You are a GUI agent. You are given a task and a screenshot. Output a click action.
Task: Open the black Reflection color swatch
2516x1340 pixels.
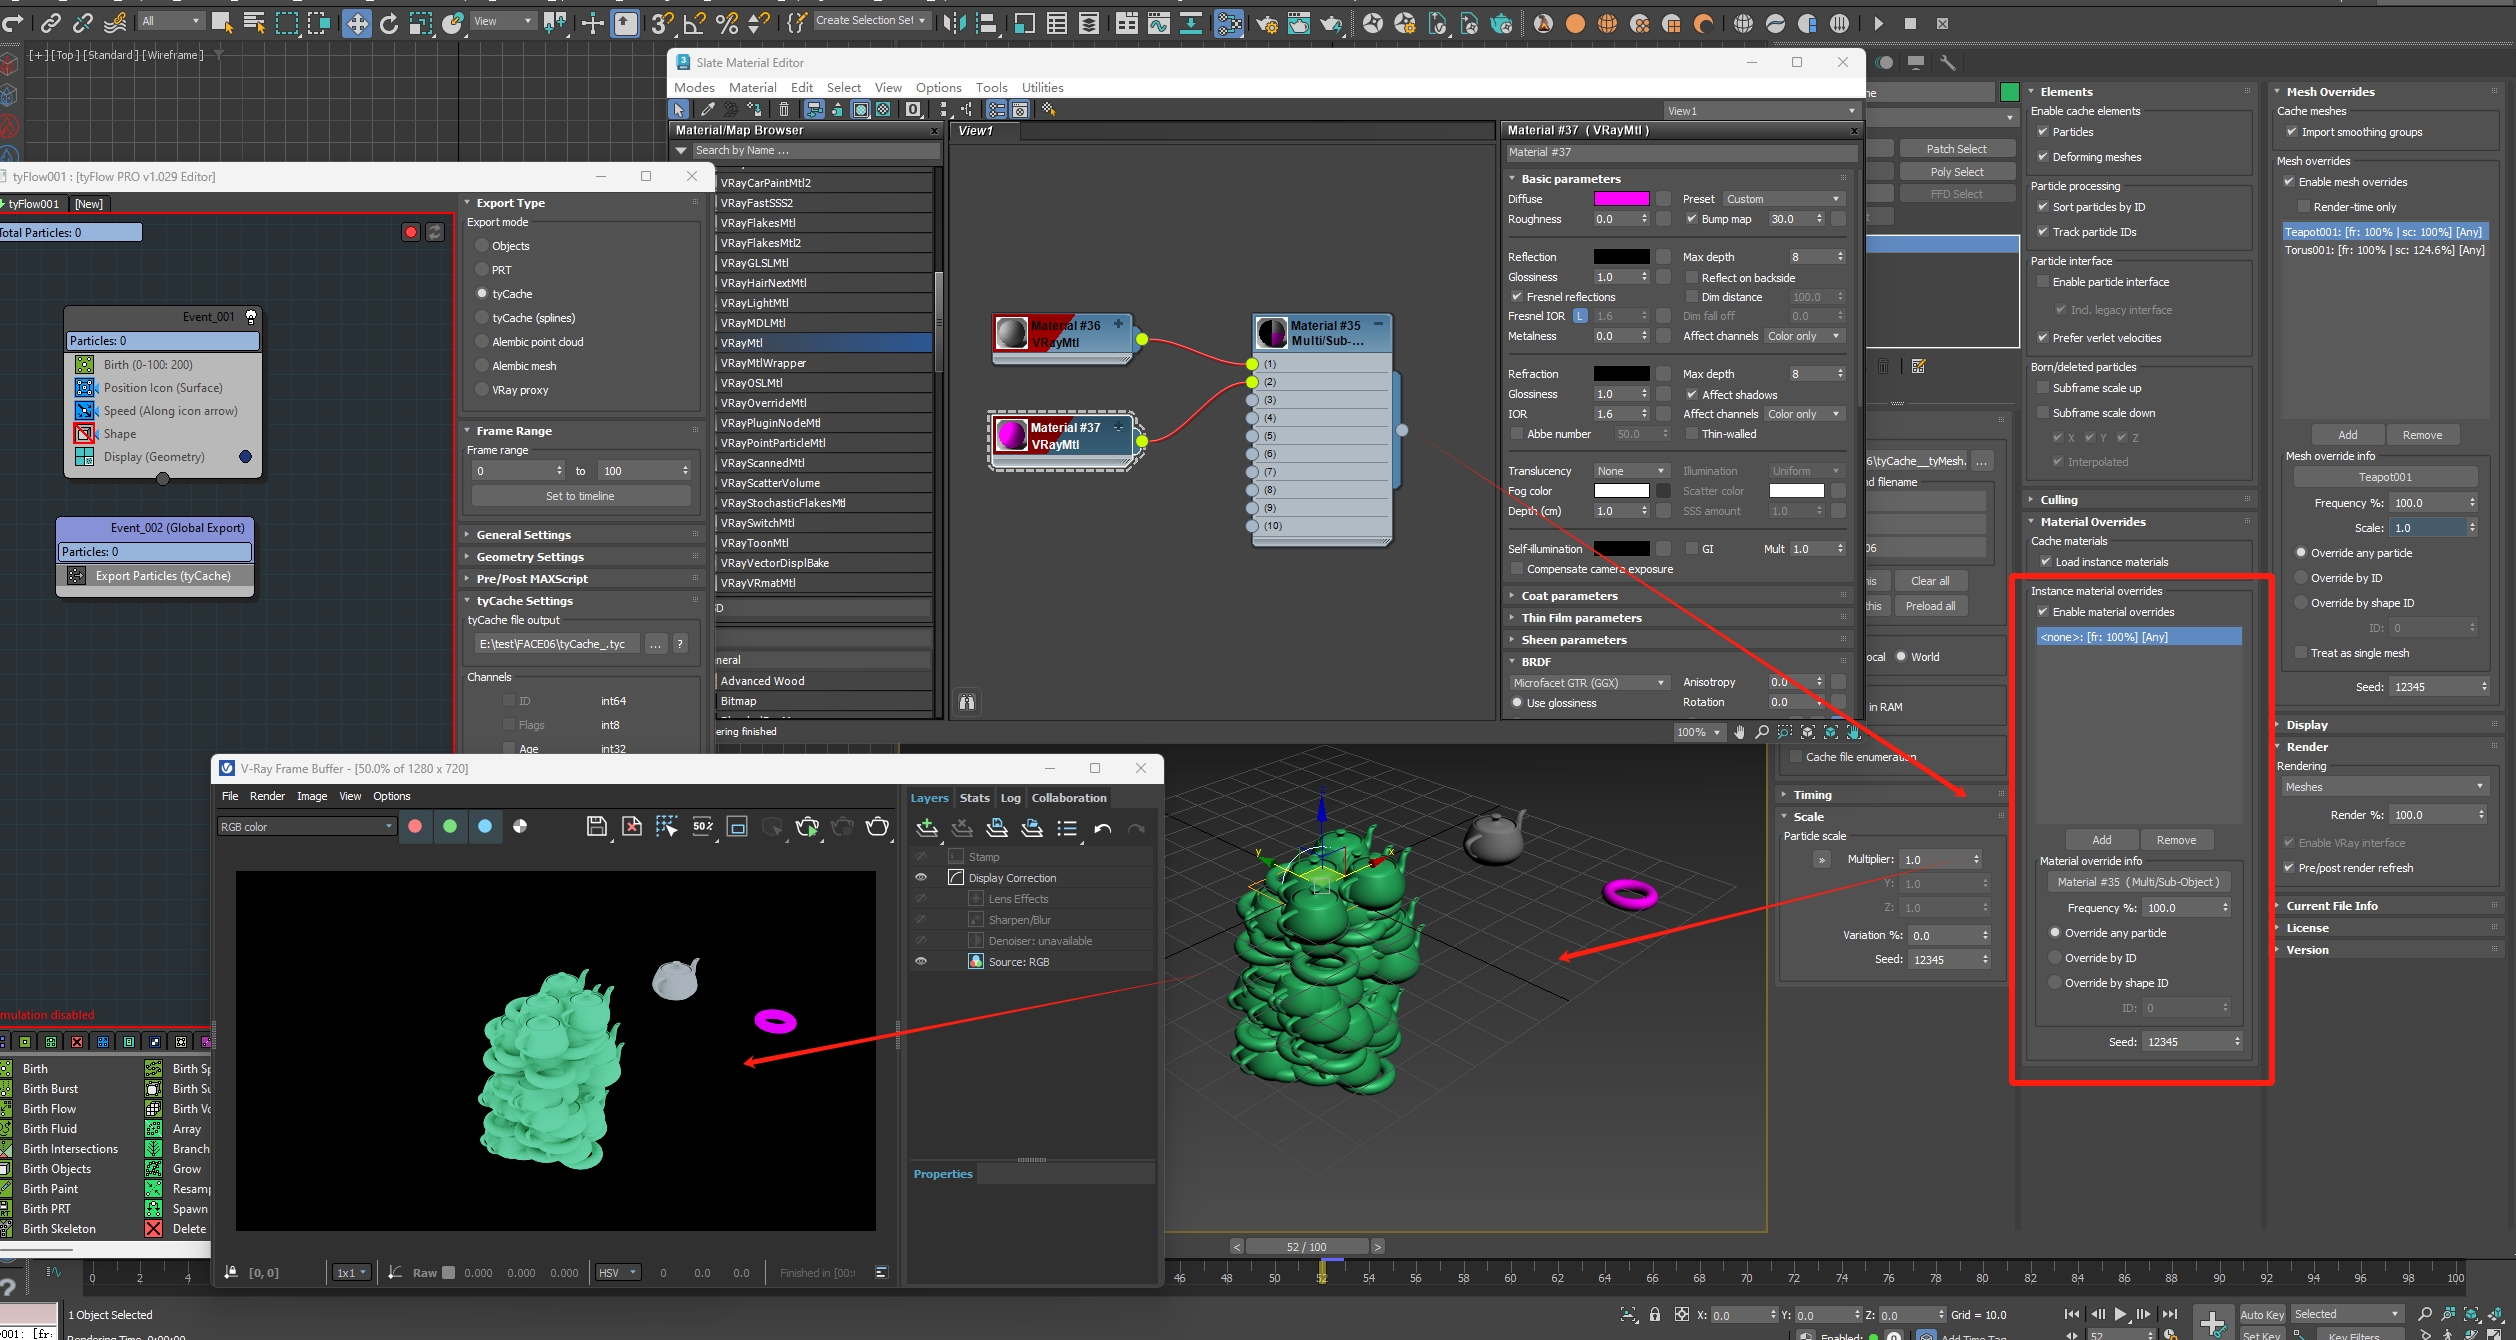click(1621, 257)
